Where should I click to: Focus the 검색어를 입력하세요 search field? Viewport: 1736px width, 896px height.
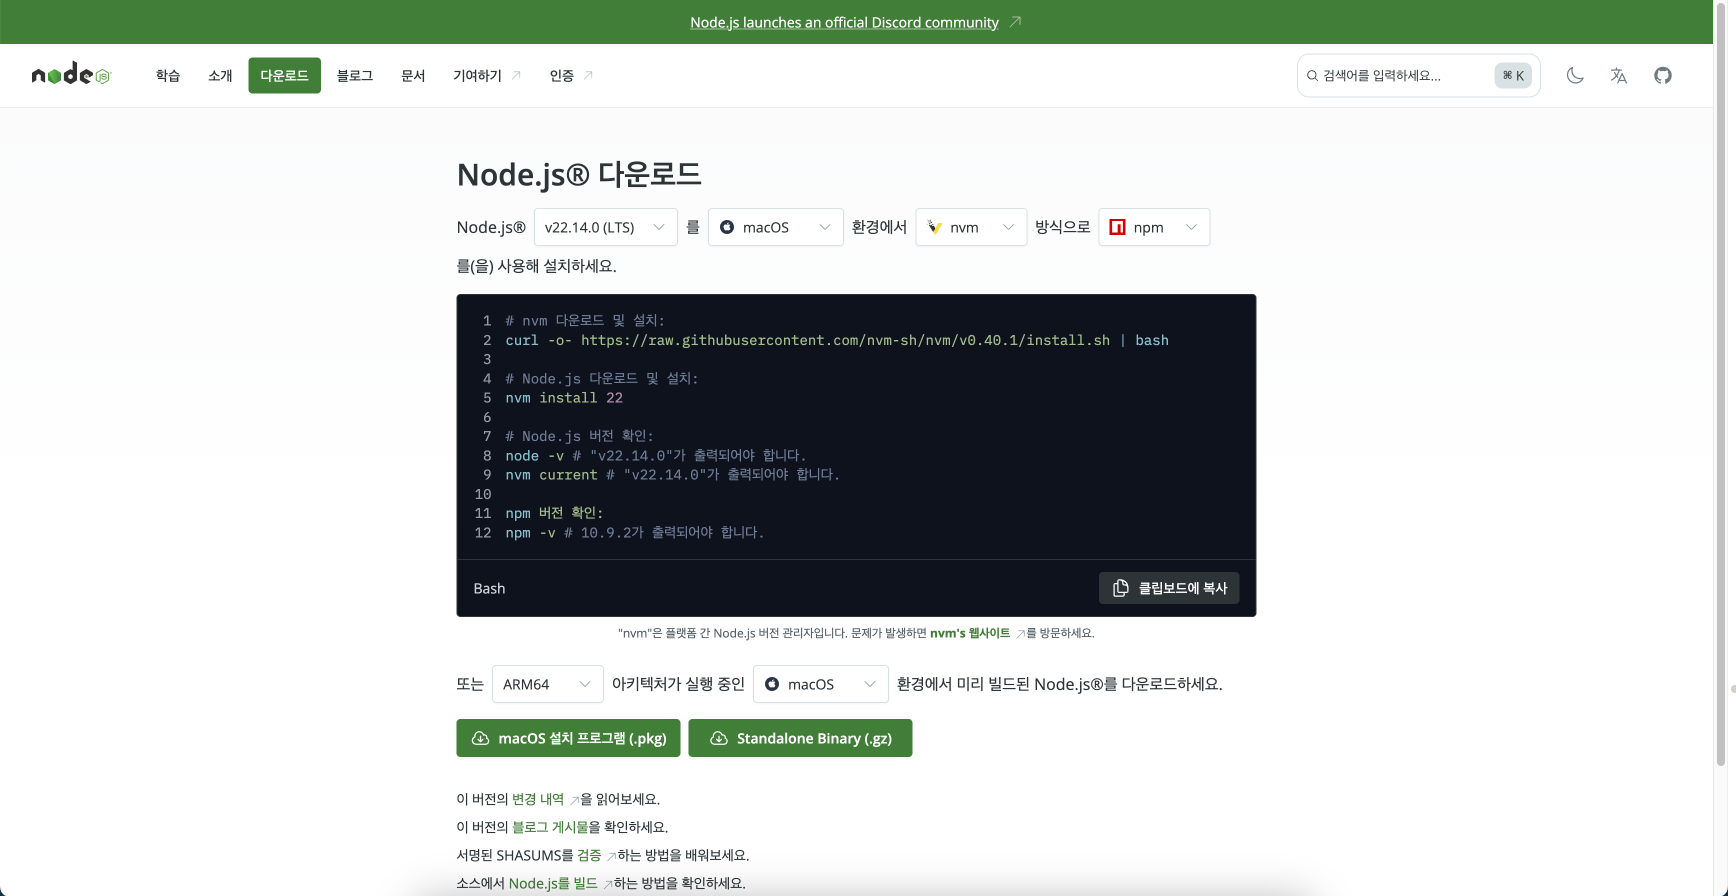point(1419,75)
